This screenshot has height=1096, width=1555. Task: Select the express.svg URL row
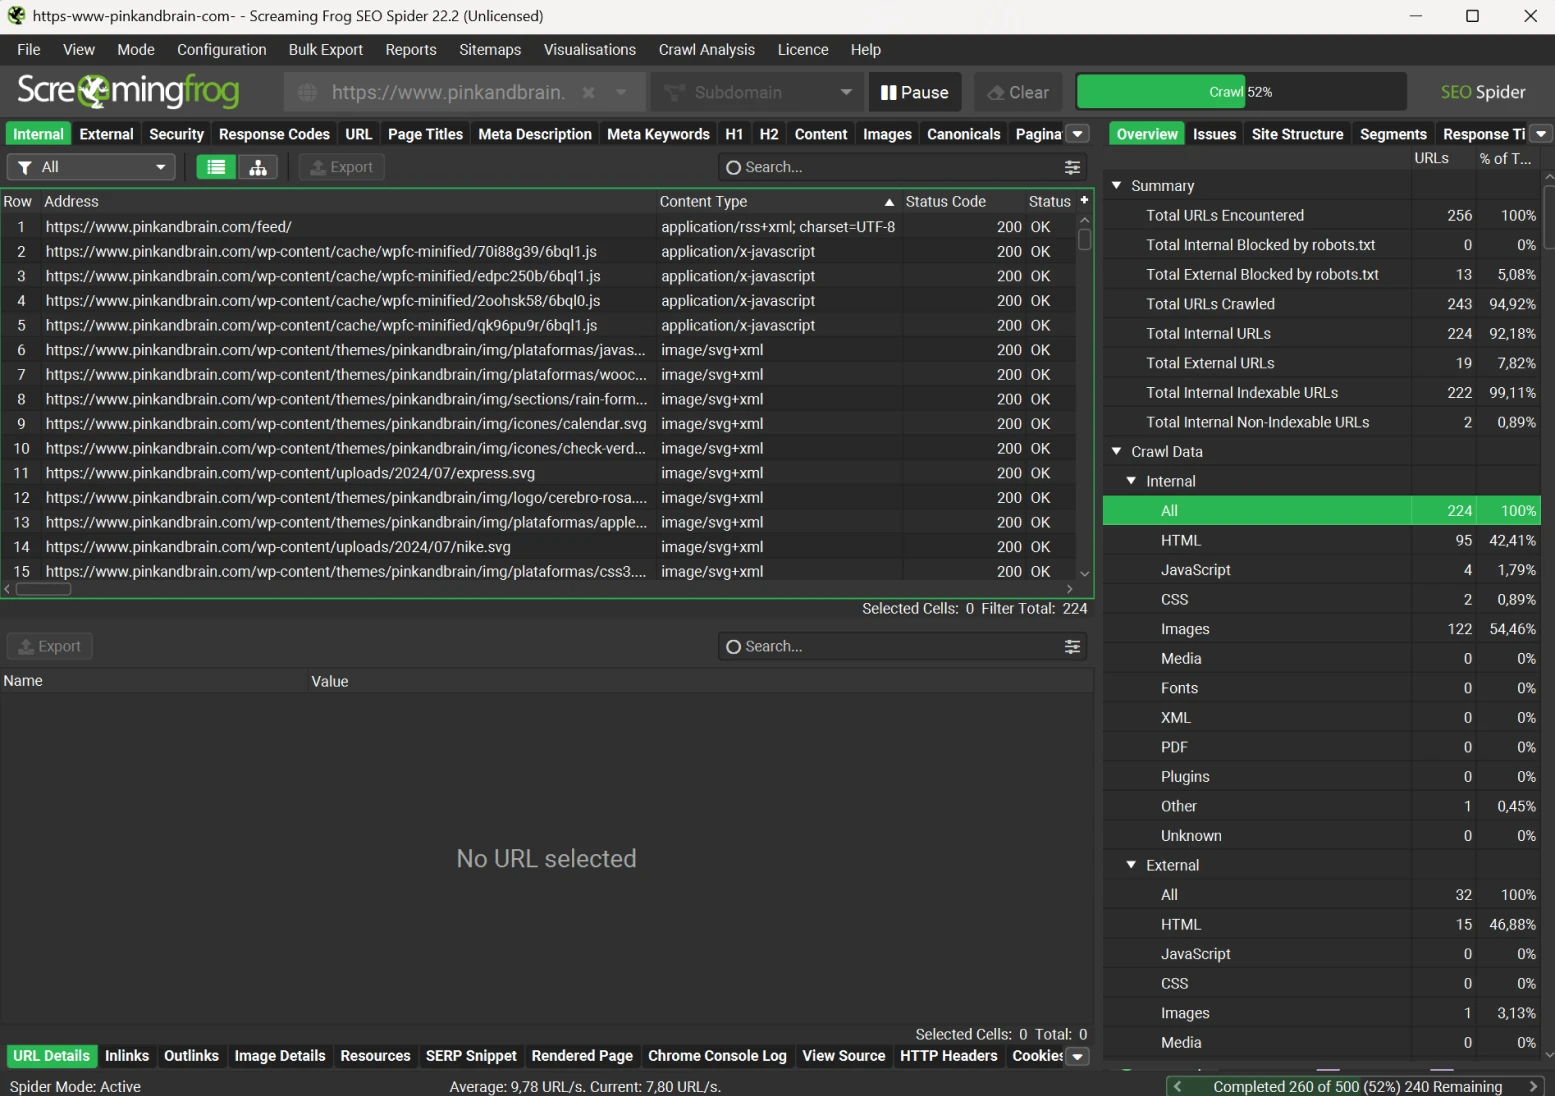(x=538, y=473)
